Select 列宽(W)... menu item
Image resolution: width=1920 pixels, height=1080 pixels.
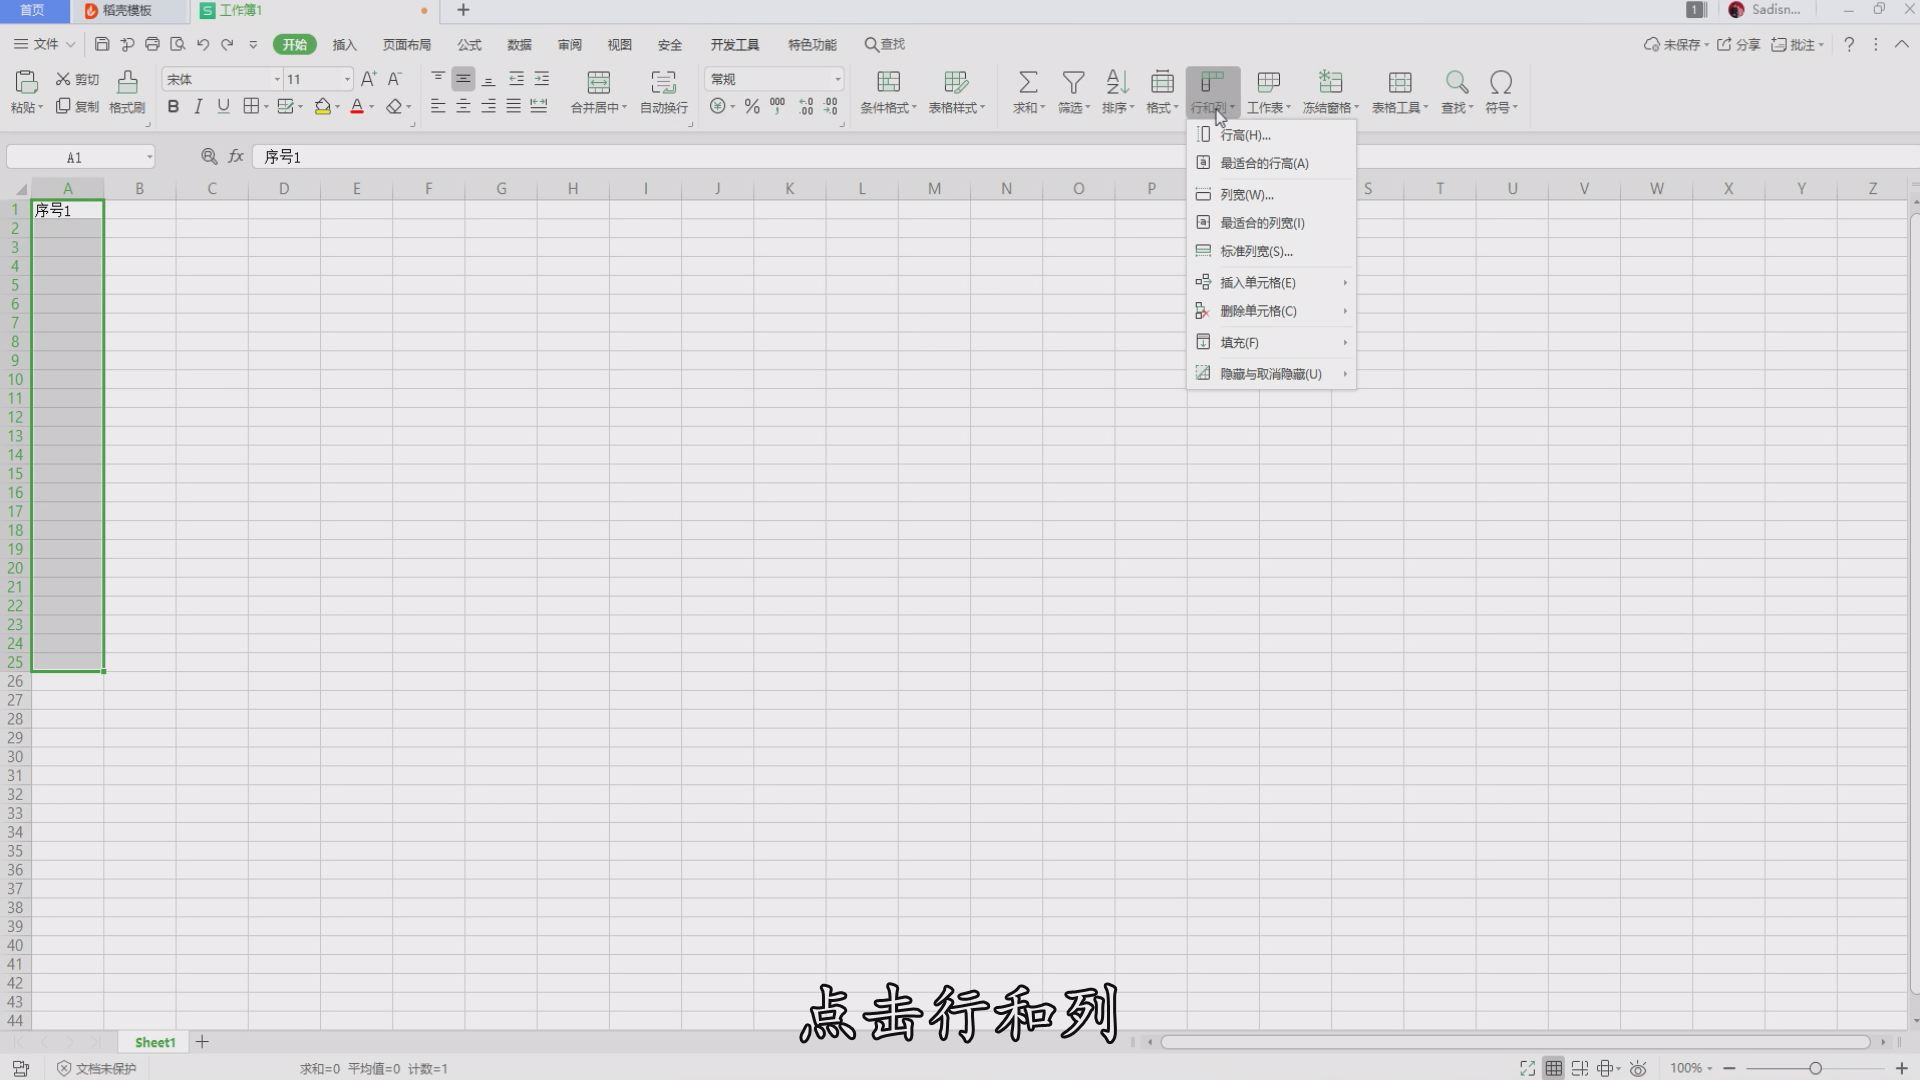[1271, 195]
